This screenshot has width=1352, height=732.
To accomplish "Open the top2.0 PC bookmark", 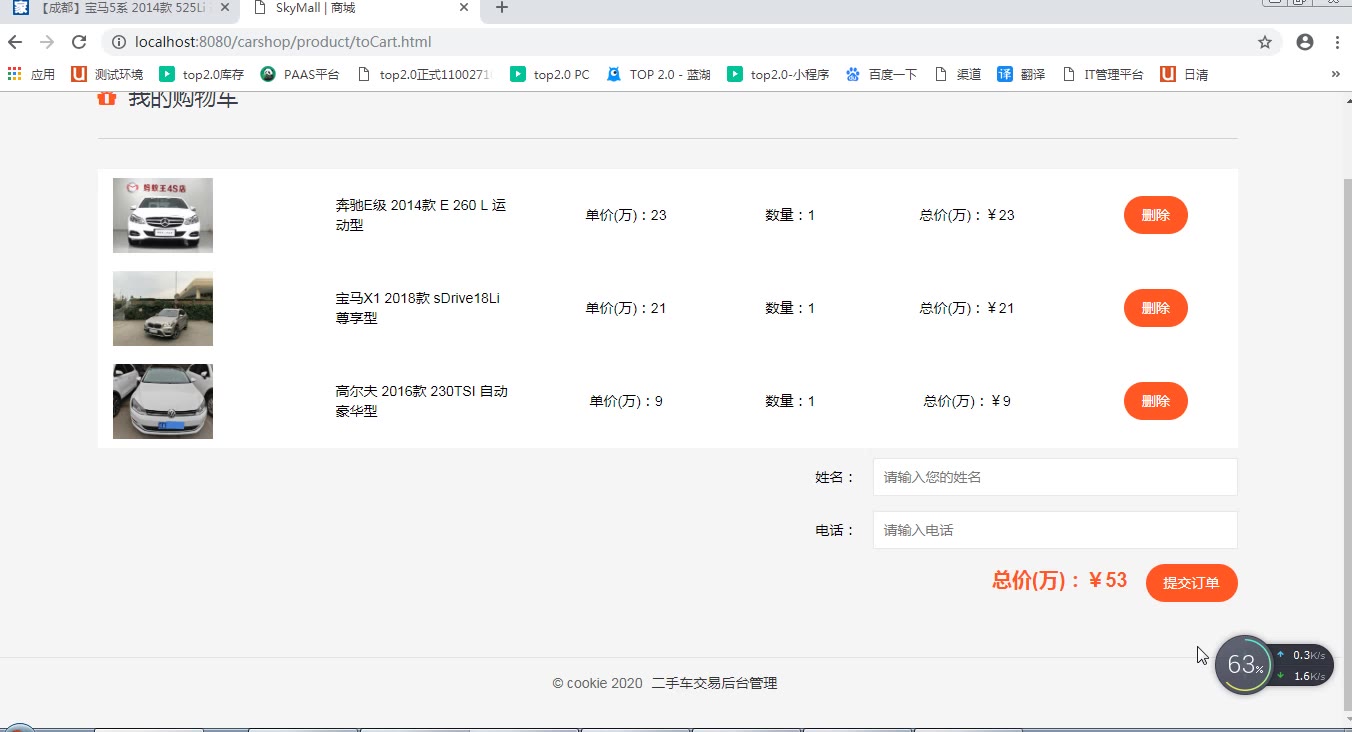I will [550, 74].
